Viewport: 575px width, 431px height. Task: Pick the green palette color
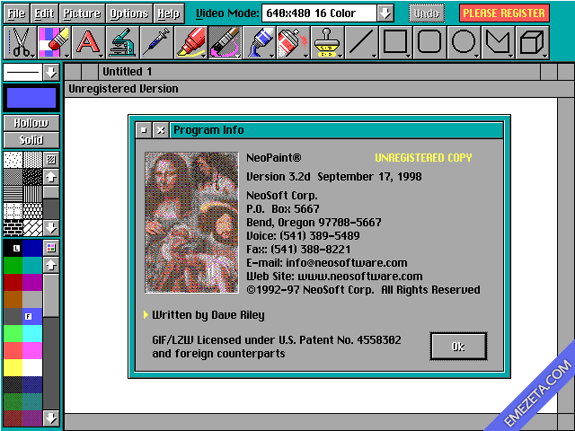pyautogui.click(x=13, y=265)
